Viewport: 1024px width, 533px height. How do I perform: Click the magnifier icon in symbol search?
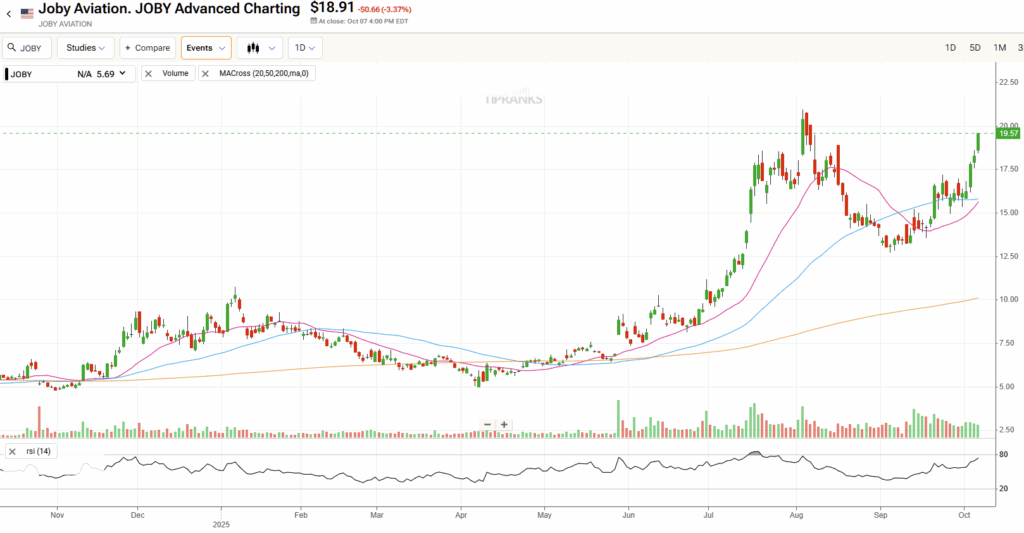pos(12,48)
